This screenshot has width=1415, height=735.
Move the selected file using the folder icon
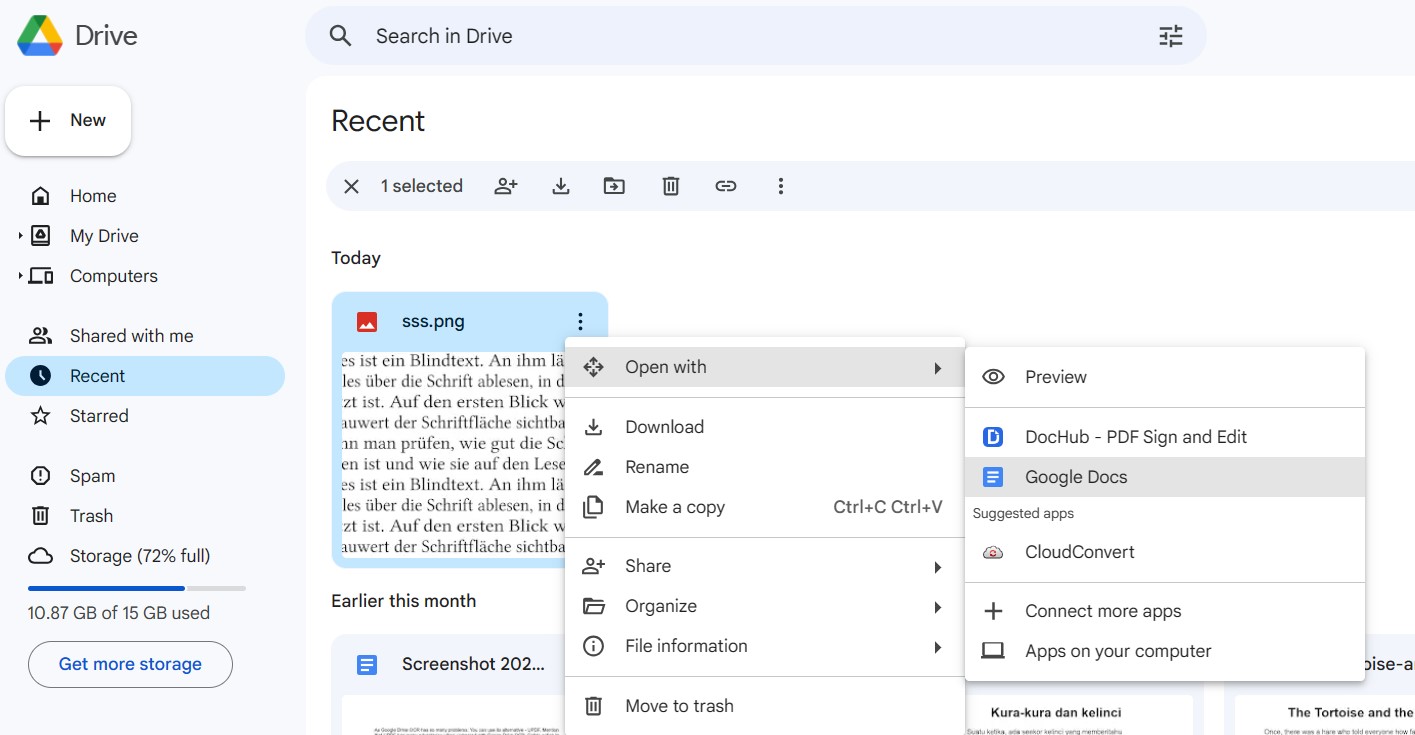(x=614, y=185)
